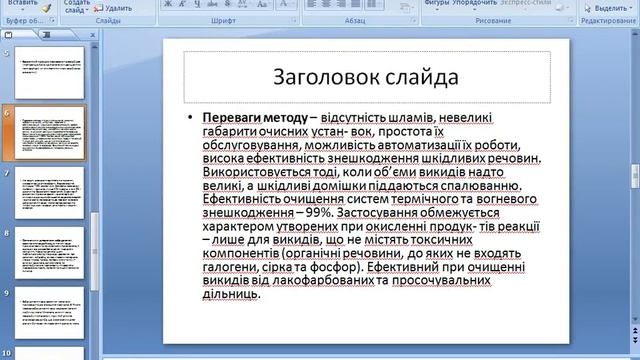The image size is (640, 360).
Task: Toggle italic formatting (К)
Action: [182, 4]
